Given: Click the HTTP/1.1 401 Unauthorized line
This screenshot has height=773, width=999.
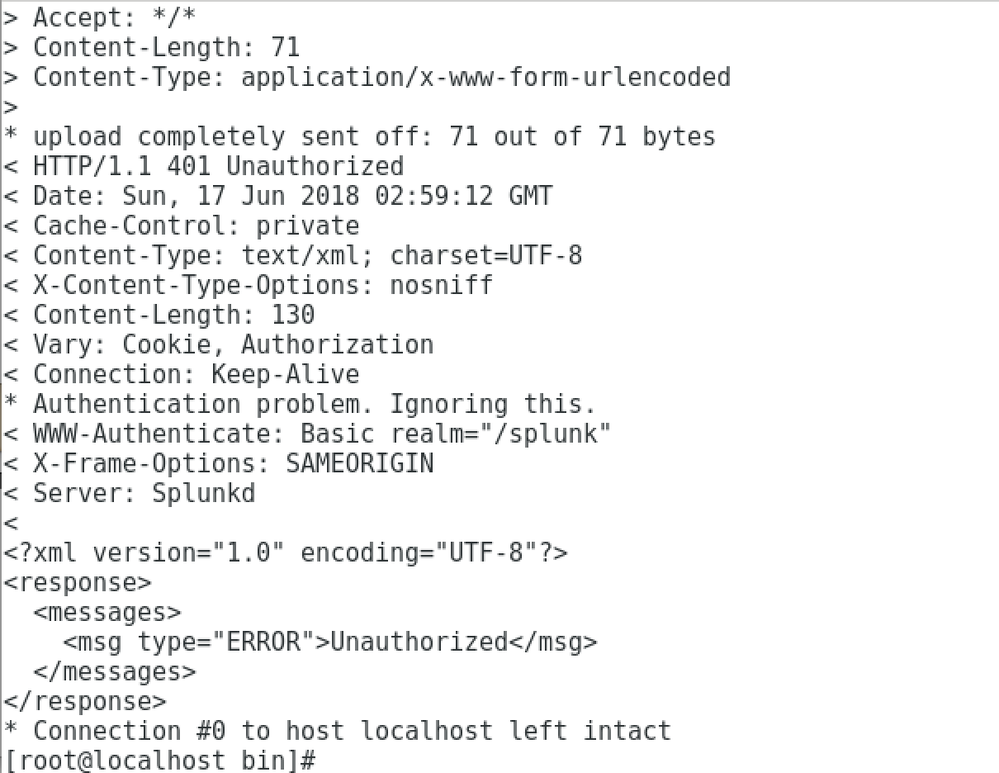Looking at the screenshot, I should coord(204,166).
